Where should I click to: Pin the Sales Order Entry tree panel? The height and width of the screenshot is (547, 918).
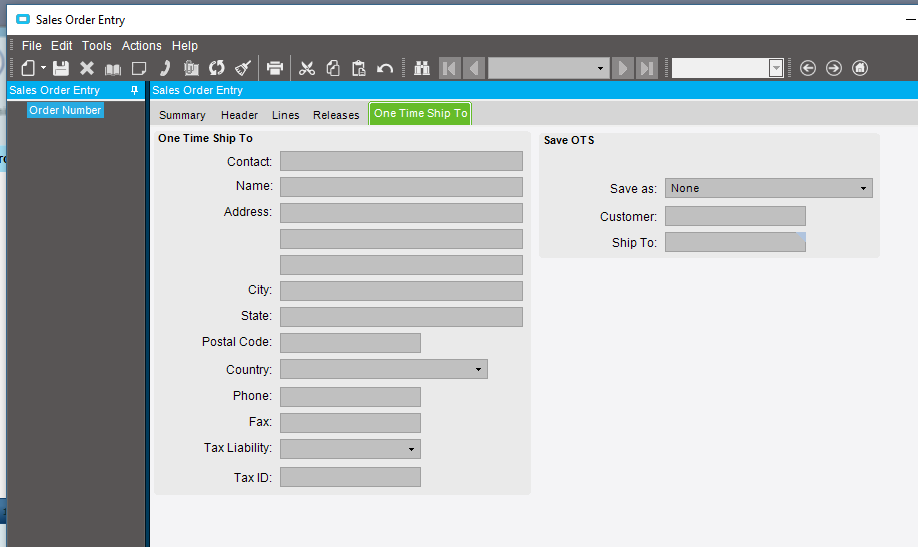[134, 90]
